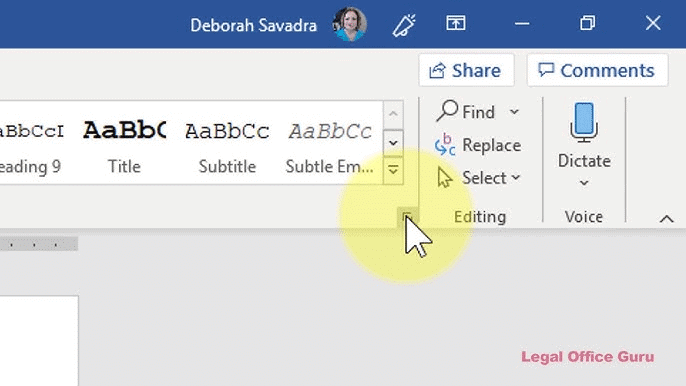Click the Select cursor icon
This screenshot has height=386, width=686.
444,178
